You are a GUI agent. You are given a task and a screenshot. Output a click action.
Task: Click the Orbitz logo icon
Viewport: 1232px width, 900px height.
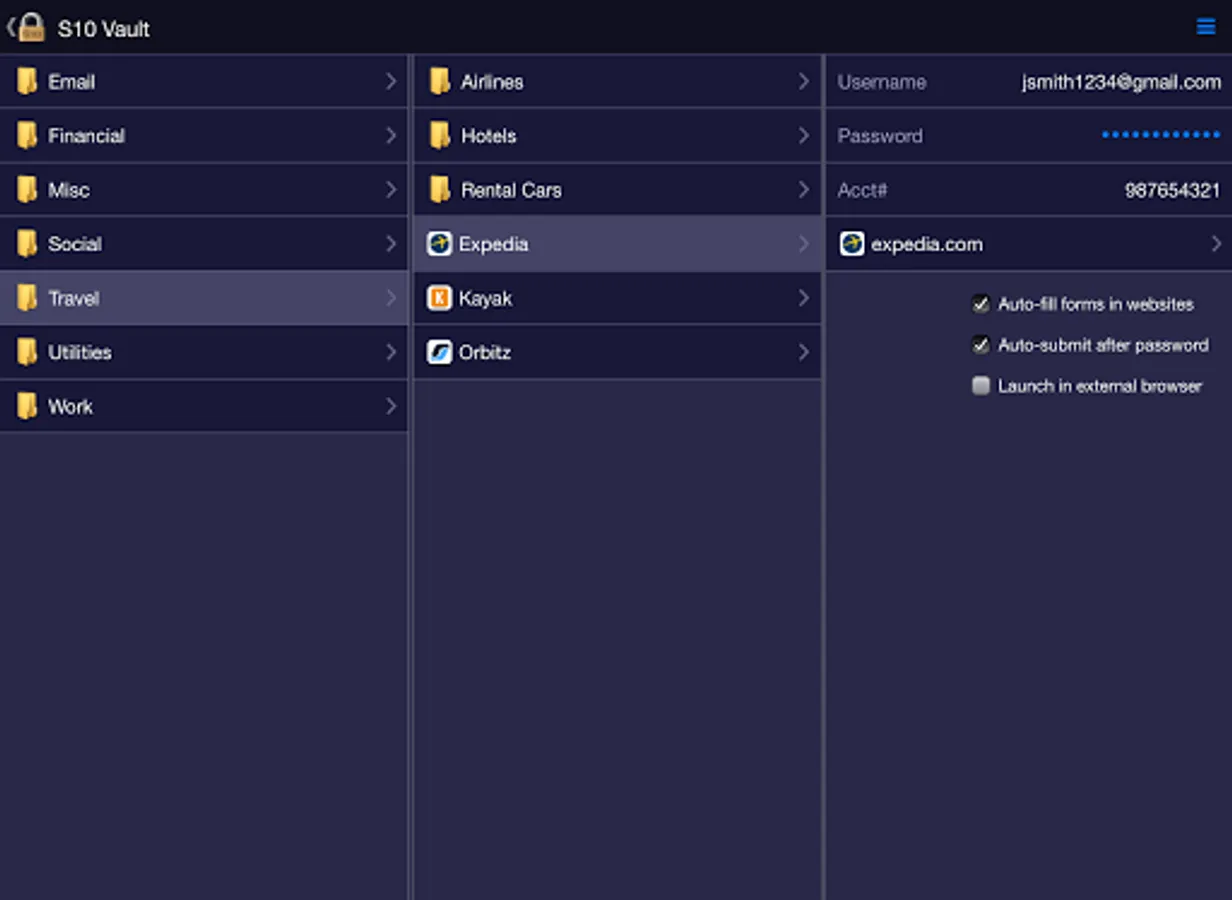click(x=439, y=351)
